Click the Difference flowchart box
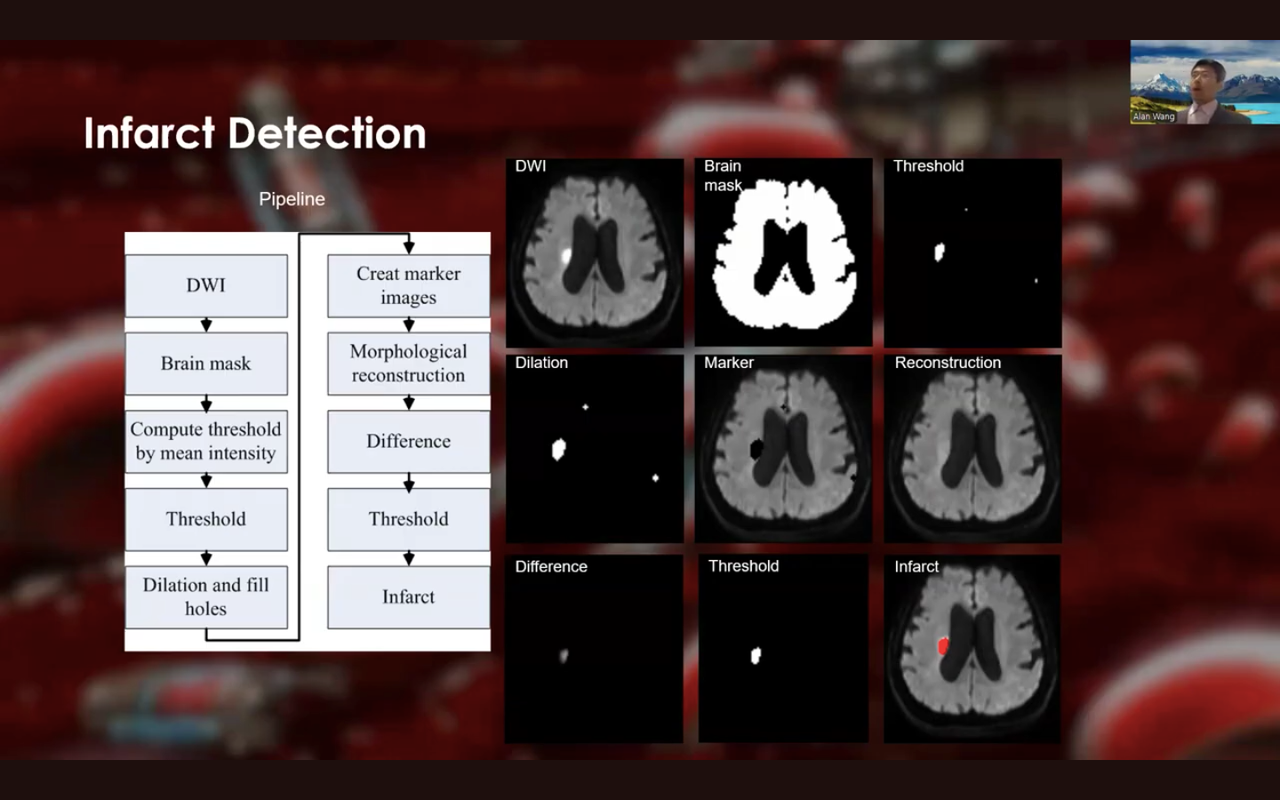The width and height of the screenshot is (1280, 800). [x=408, y=441]
